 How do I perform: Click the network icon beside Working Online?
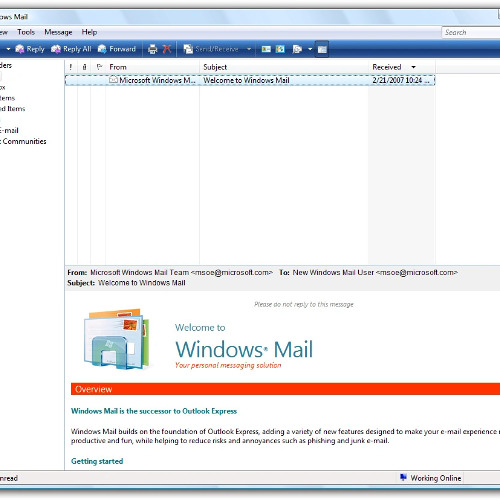403,478
